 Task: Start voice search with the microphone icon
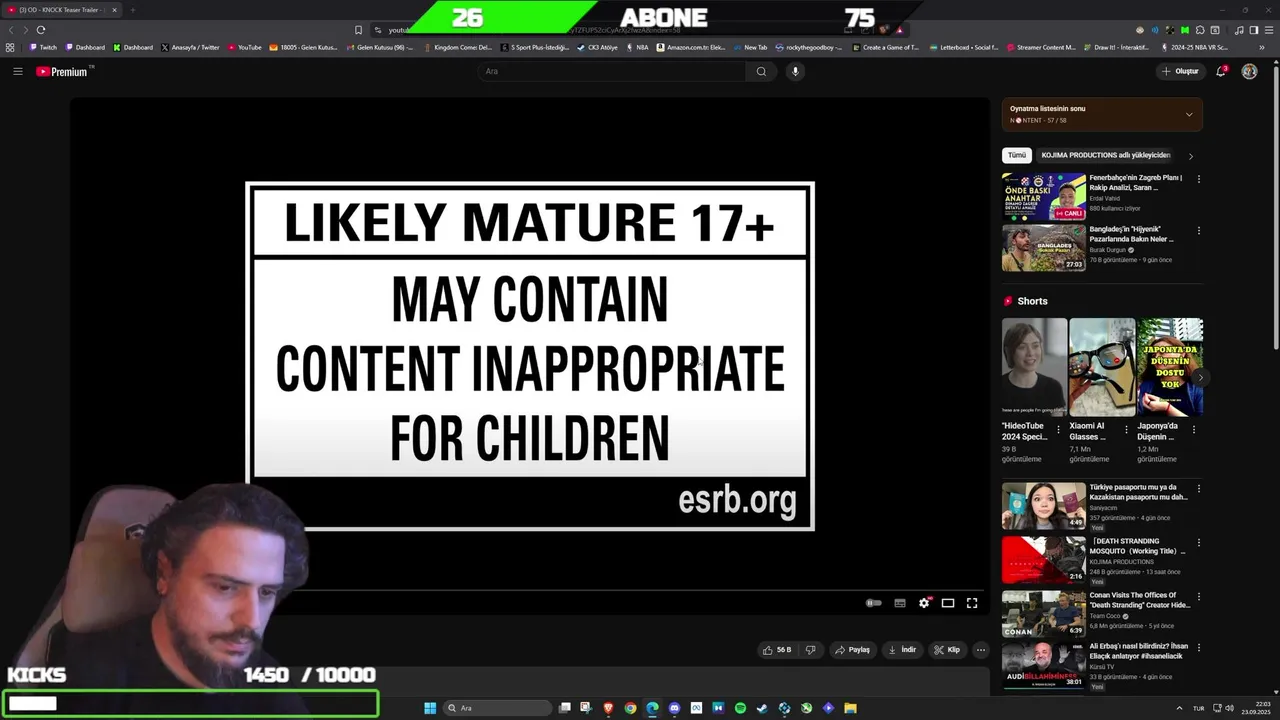pos(796,71)
